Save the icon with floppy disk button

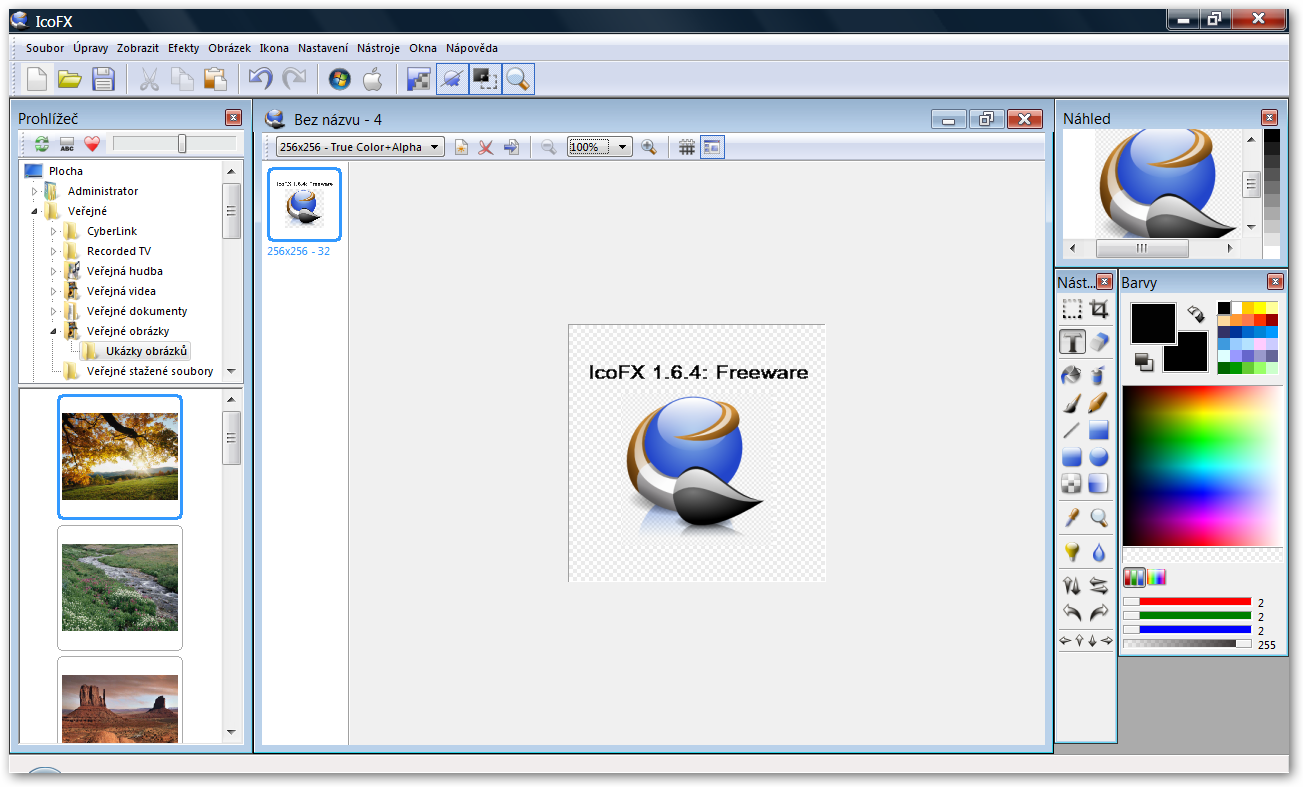click(x=103, y=79)
